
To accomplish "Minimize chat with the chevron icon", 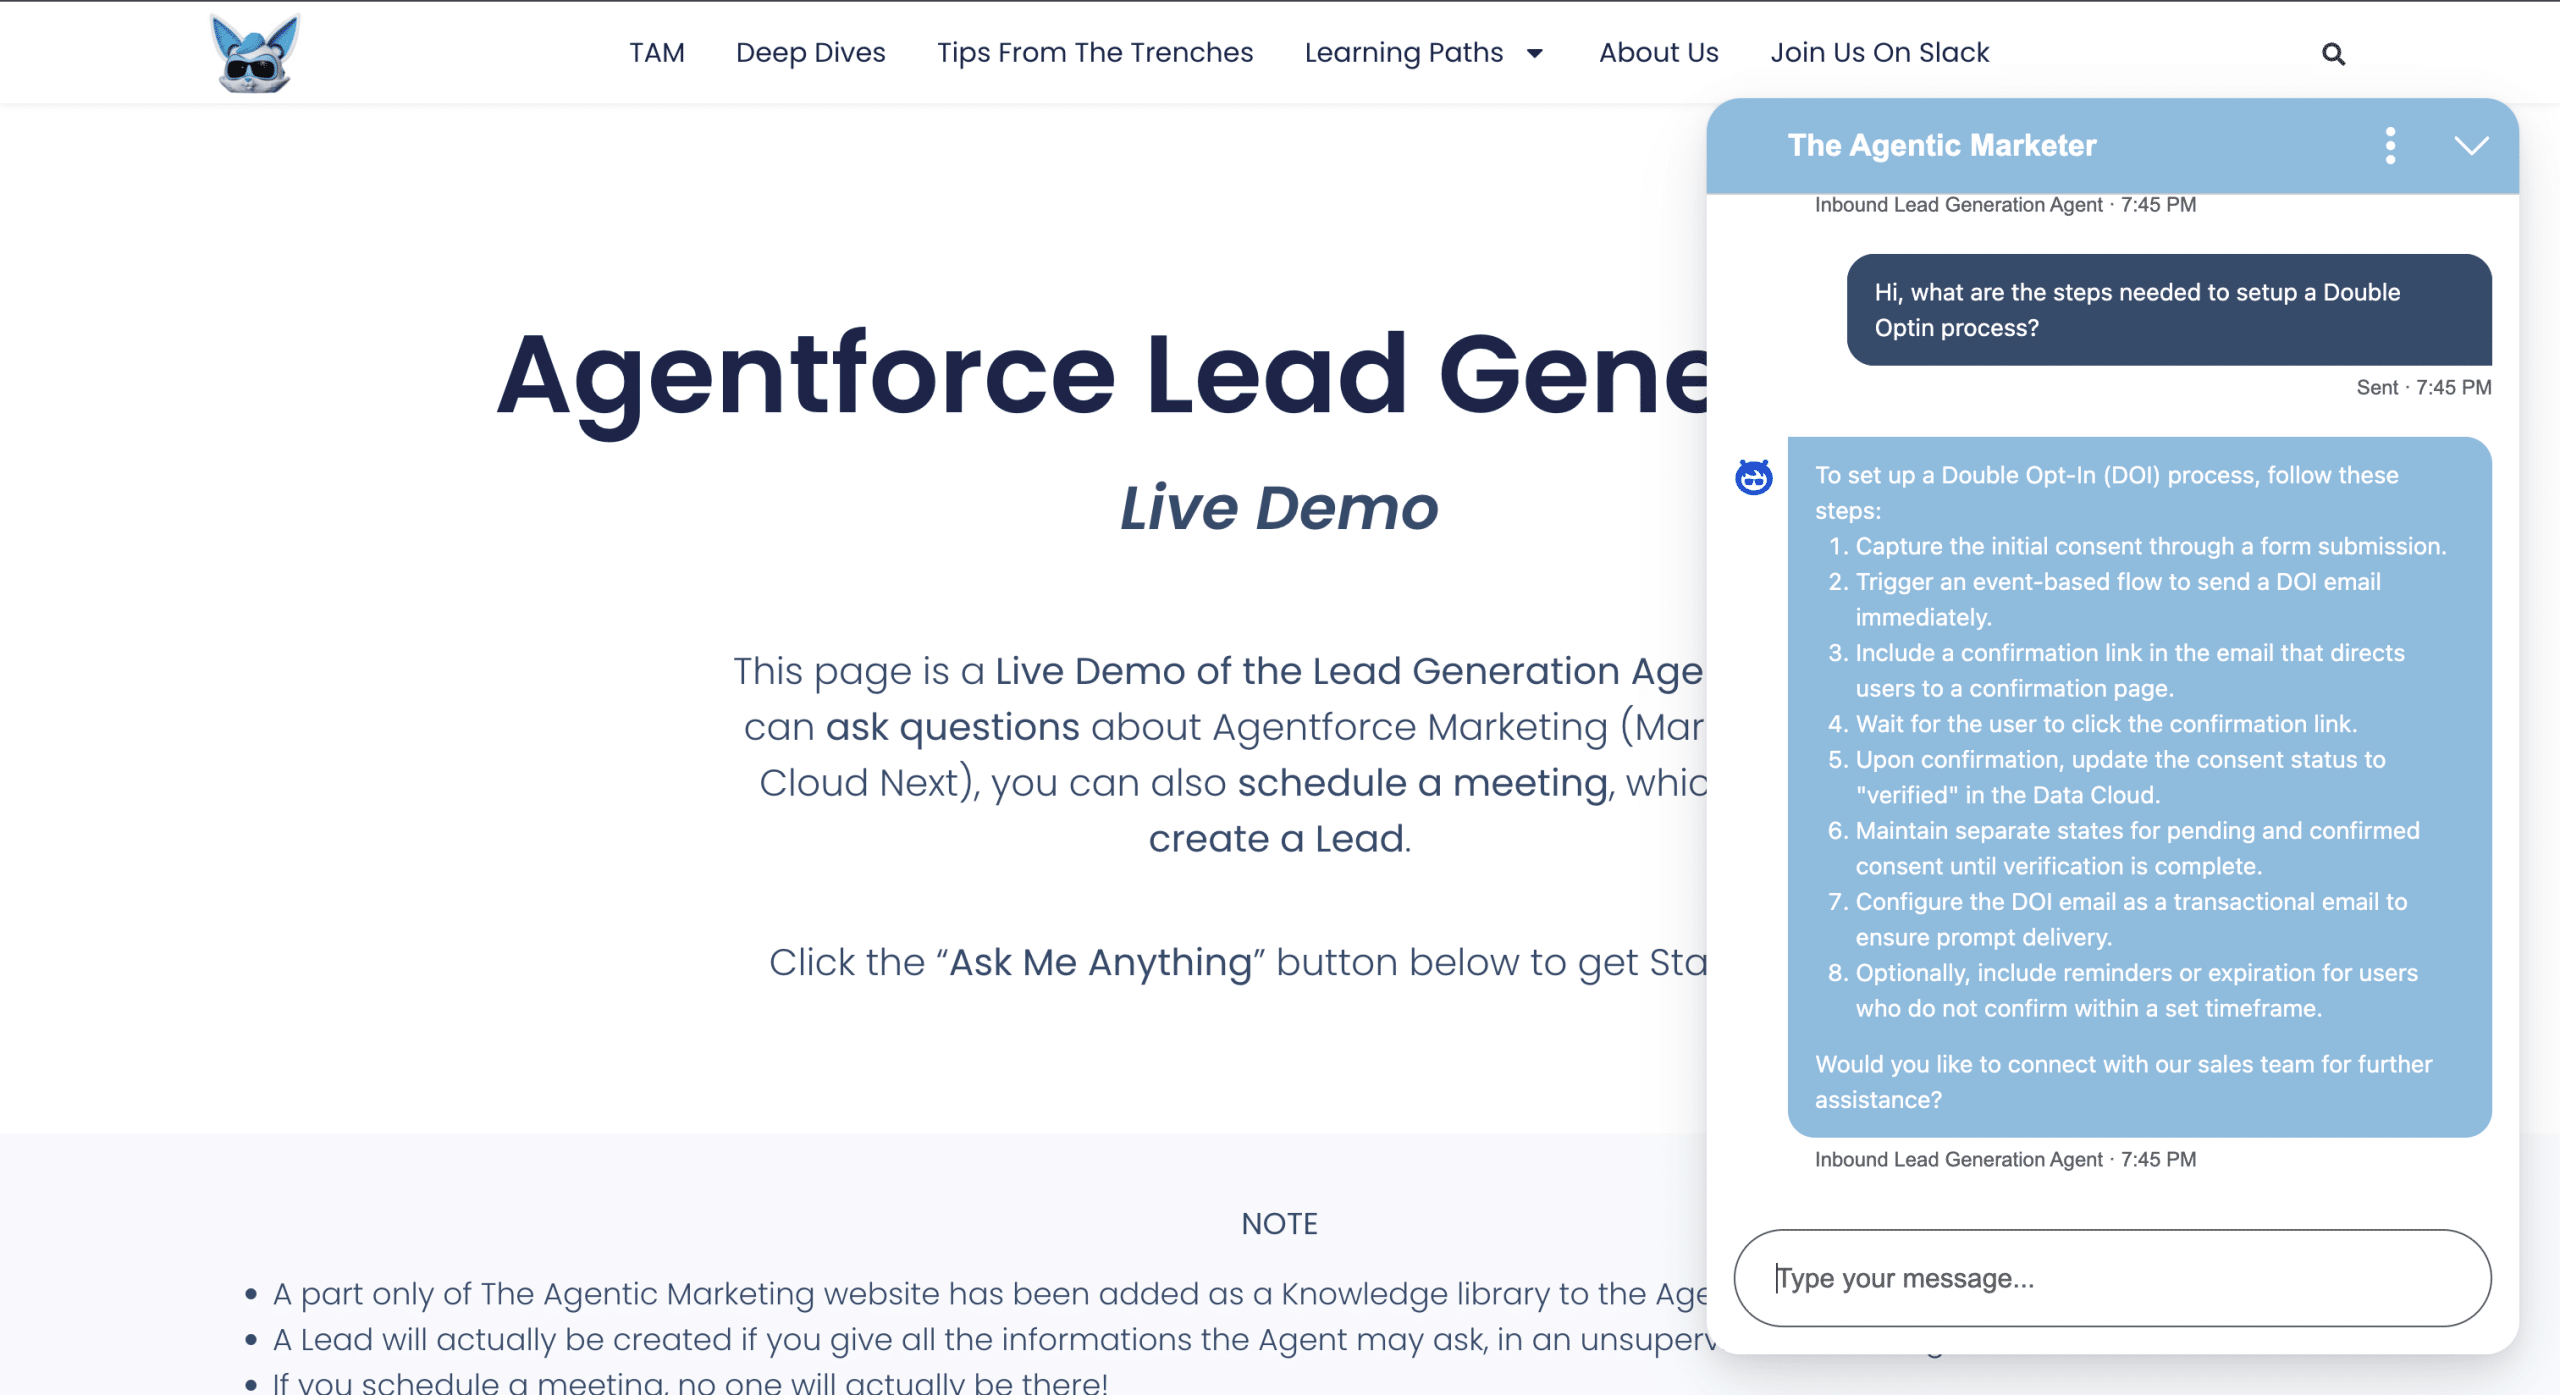I will 2471,146.
